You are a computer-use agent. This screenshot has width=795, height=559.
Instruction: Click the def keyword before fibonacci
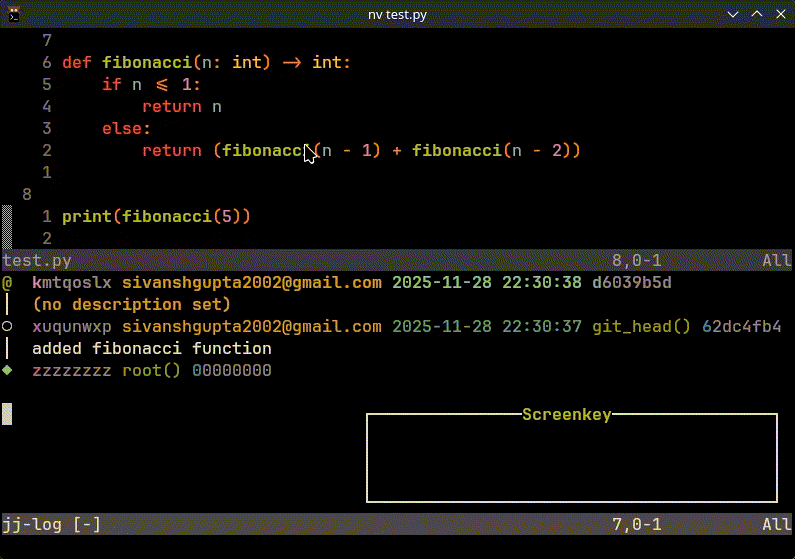(77, 62)
